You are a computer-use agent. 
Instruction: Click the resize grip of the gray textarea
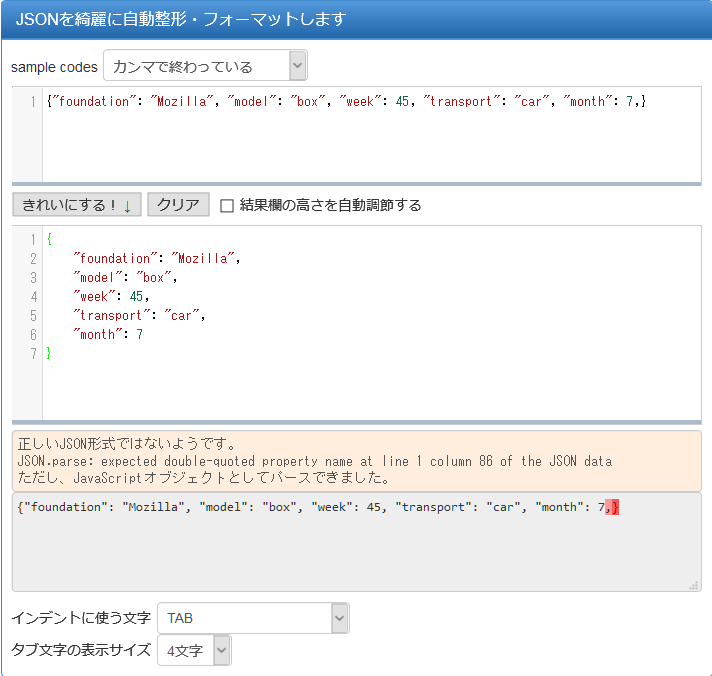(x=693, y=585)
